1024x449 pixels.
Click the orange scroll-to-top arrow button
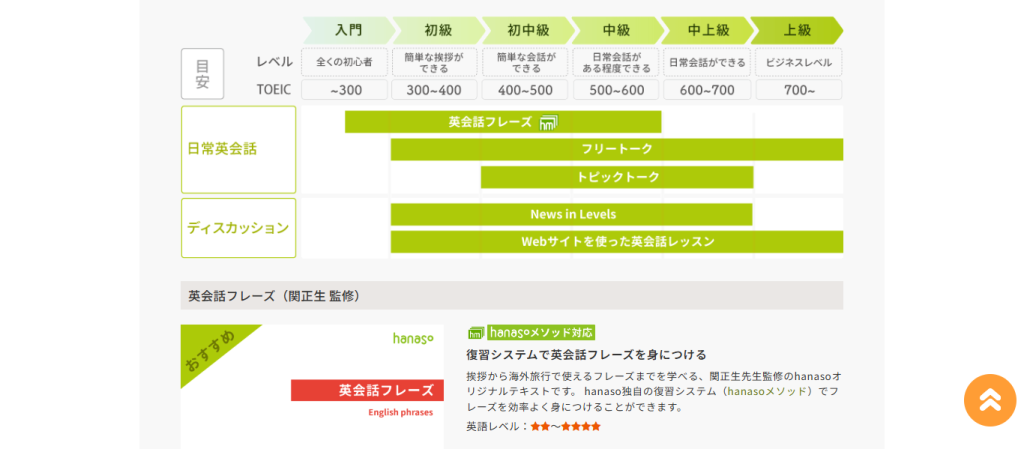pos(990,400)
